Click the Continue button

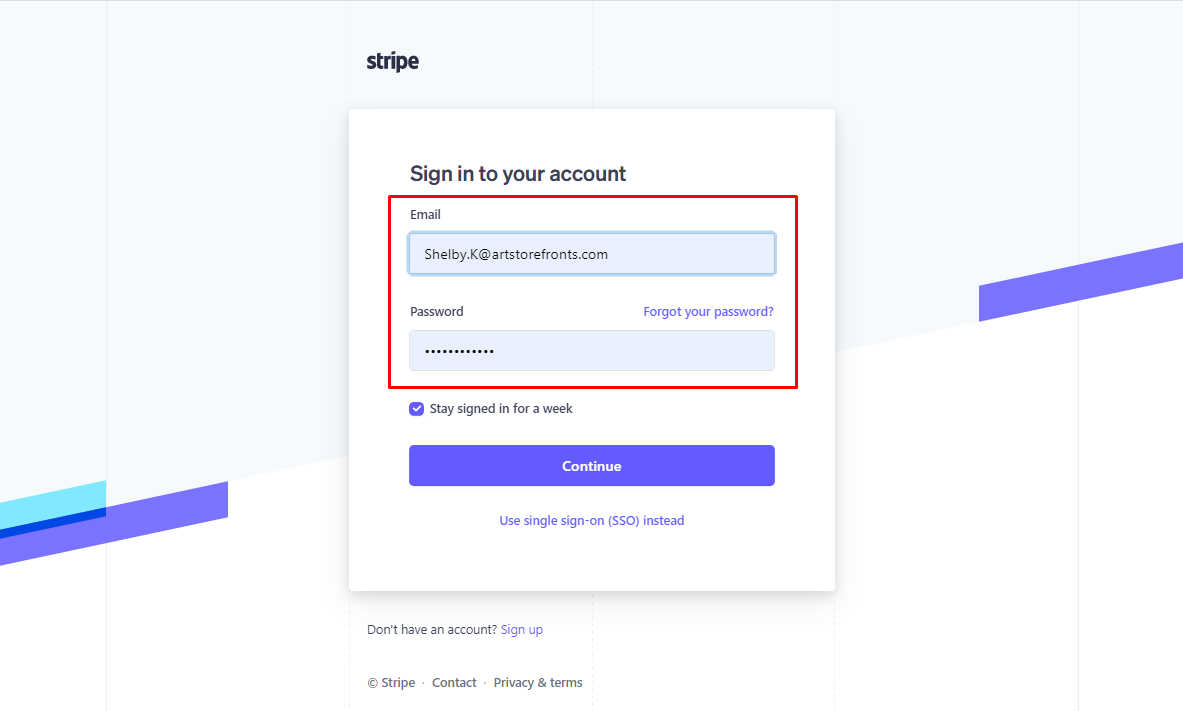[x=591, y=465]
